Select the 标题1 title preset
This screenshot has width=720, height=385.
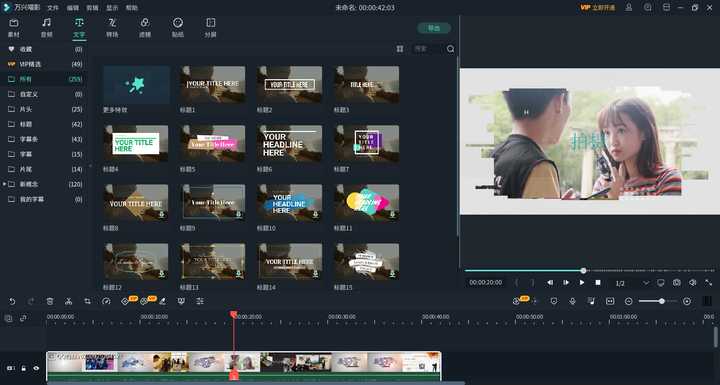213,85
